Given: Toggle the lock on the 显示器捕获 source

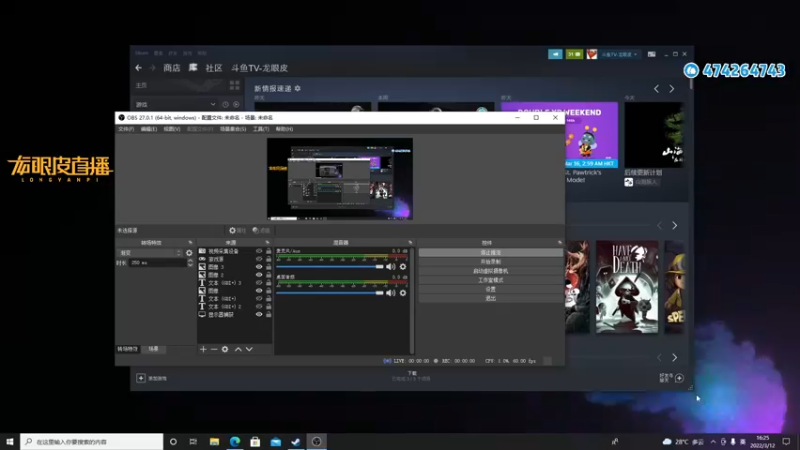Looking at the screenshot, I should pyautogui.click(x=268, y=314).
